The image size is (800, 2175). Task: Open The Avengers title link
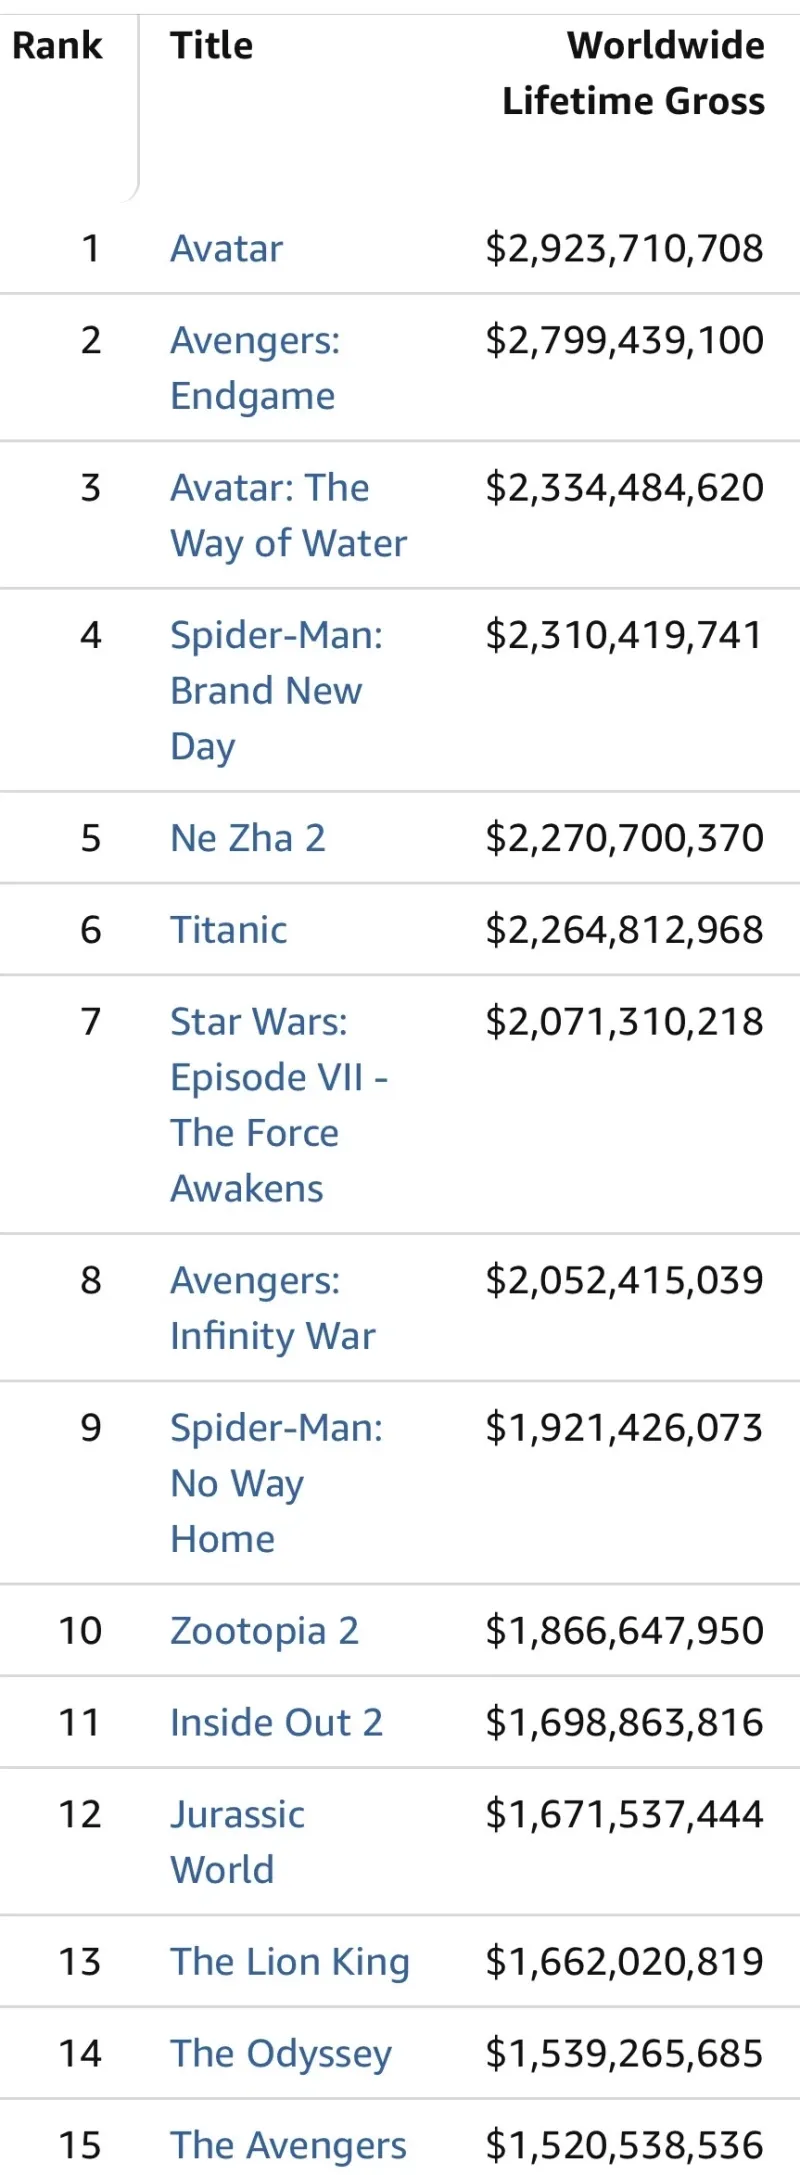[x=288, y=2146]
